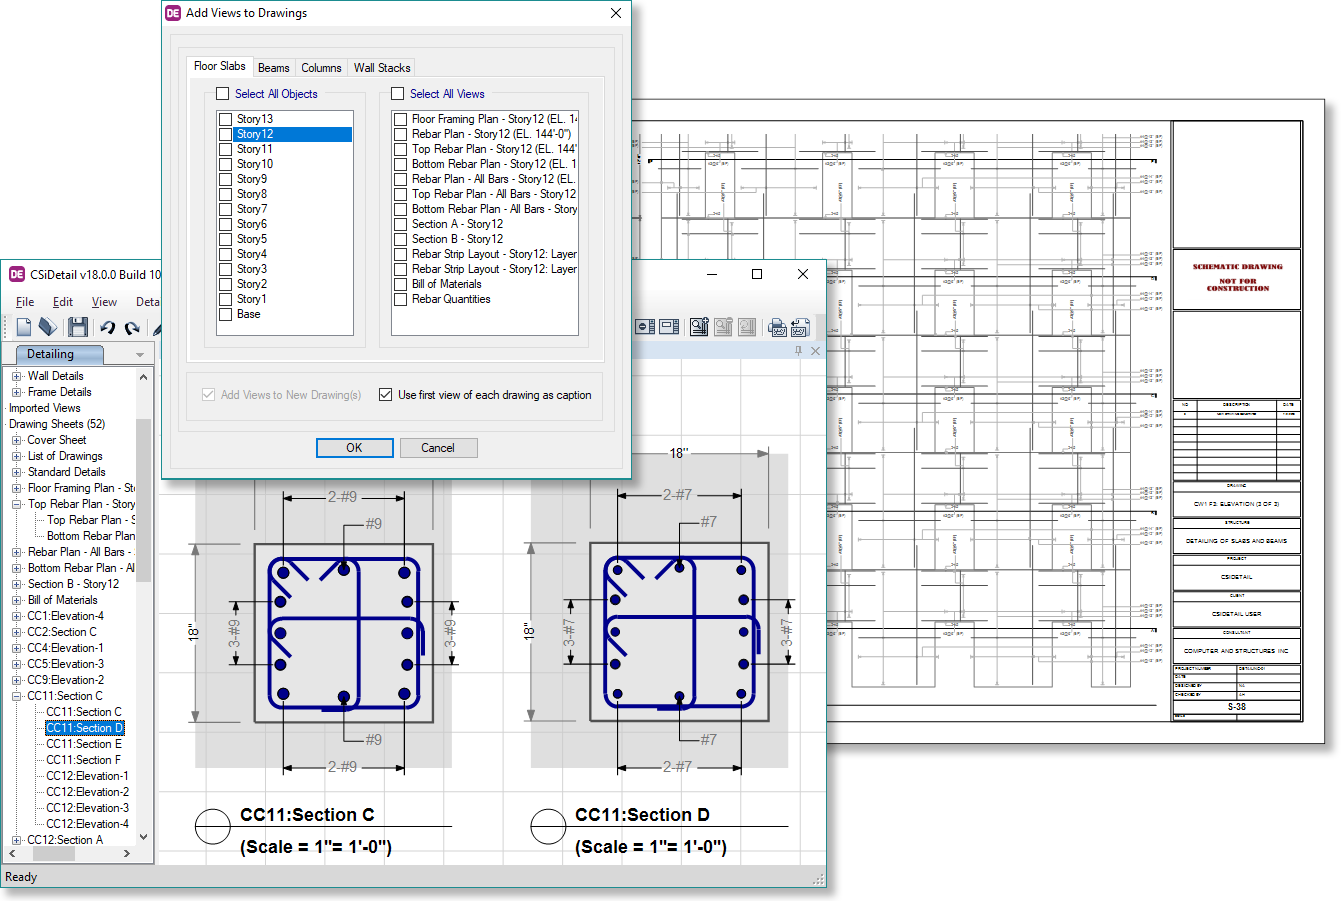Click the Print drawings printer icon
The height and width of the screenshot is (901, 1342).
pyautogui.click(x=777, y=326)
